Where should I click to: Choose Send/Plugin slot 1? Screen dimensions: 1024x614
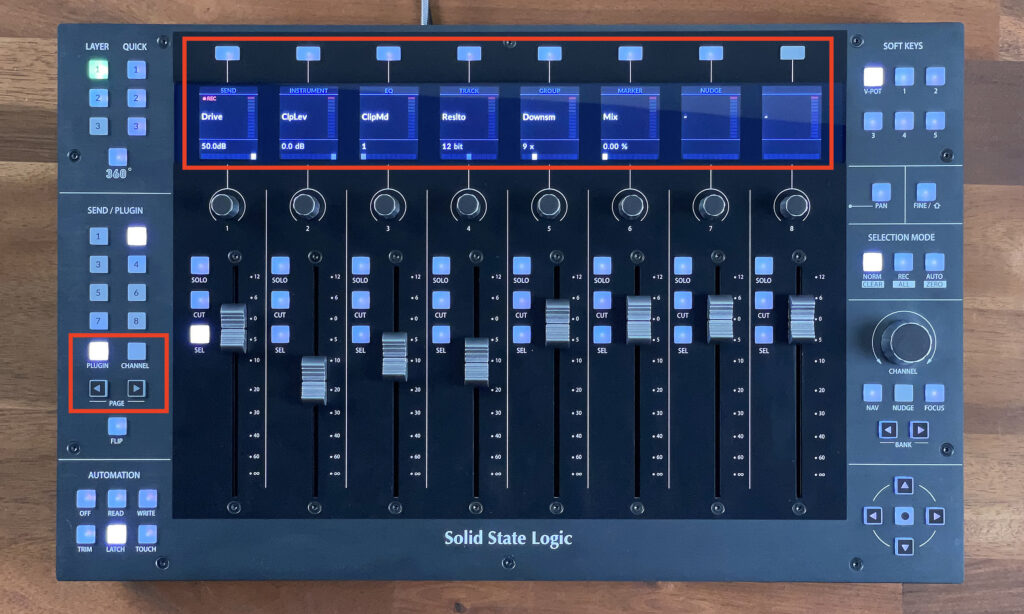98,236
